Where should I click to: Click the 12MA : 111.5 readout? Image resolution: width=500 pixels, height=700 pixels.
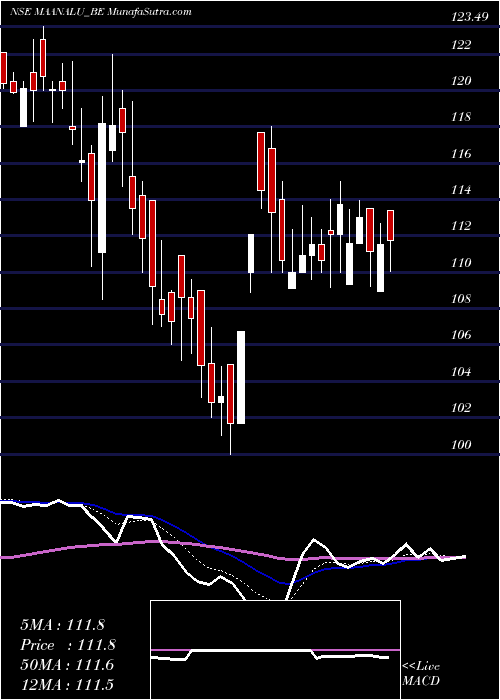tap(67, 684)
